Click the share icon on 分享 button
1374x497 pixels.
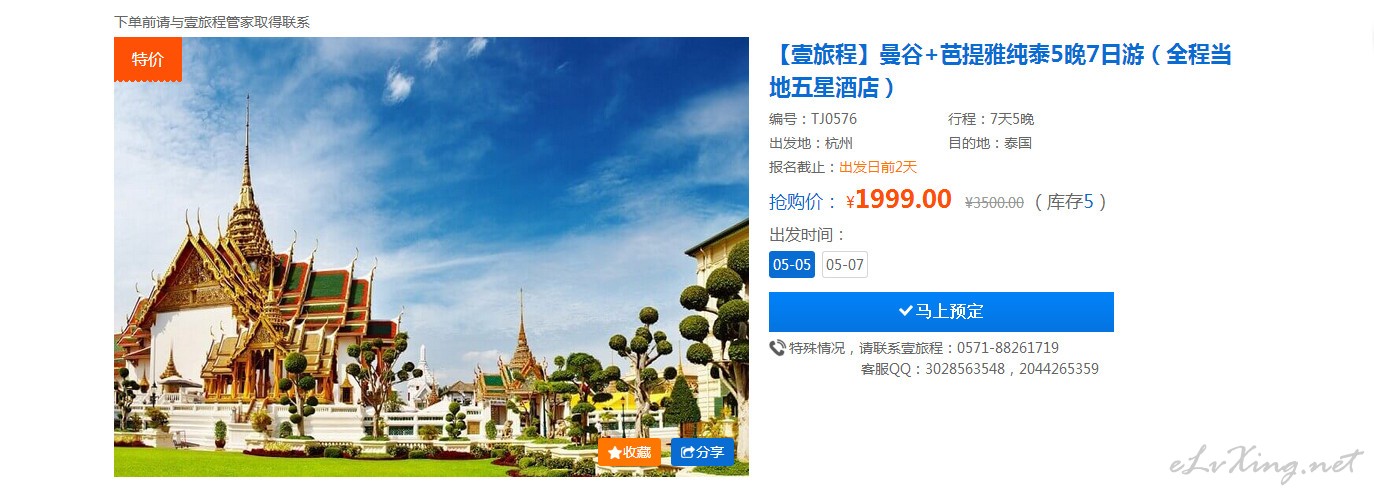[687, 452]
